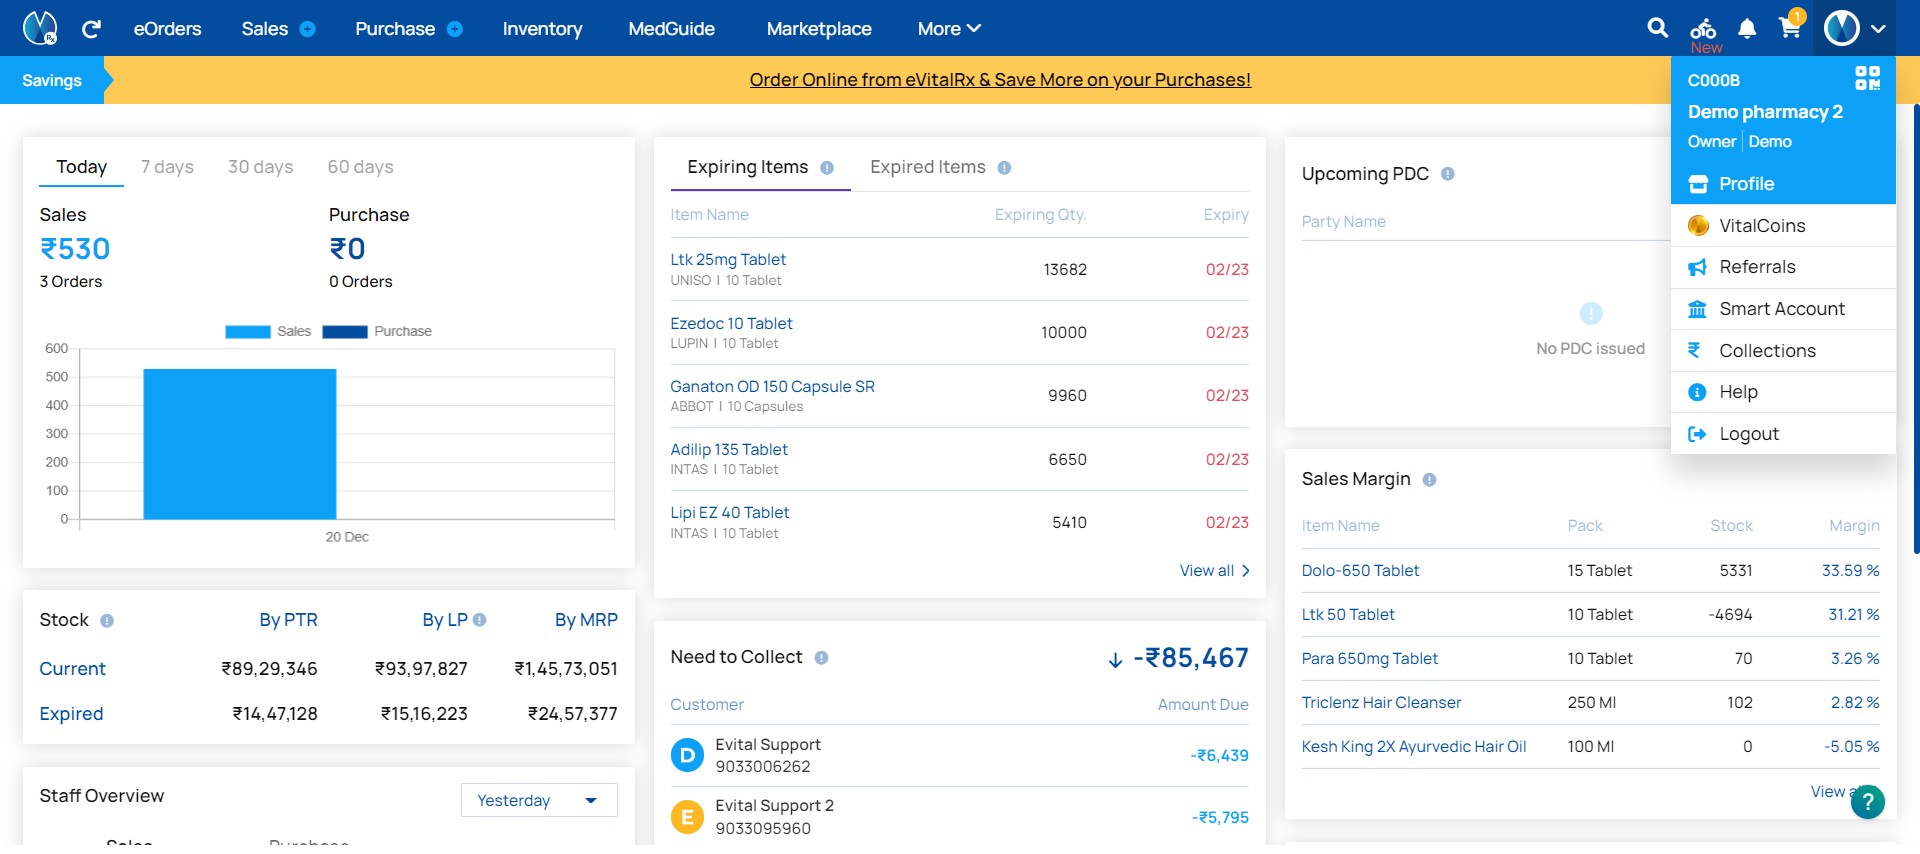The image size is (1920, 854).
Task: Open Dolo-650 Tablet in Sales Margin
Action: click(x=1360, y=571)
